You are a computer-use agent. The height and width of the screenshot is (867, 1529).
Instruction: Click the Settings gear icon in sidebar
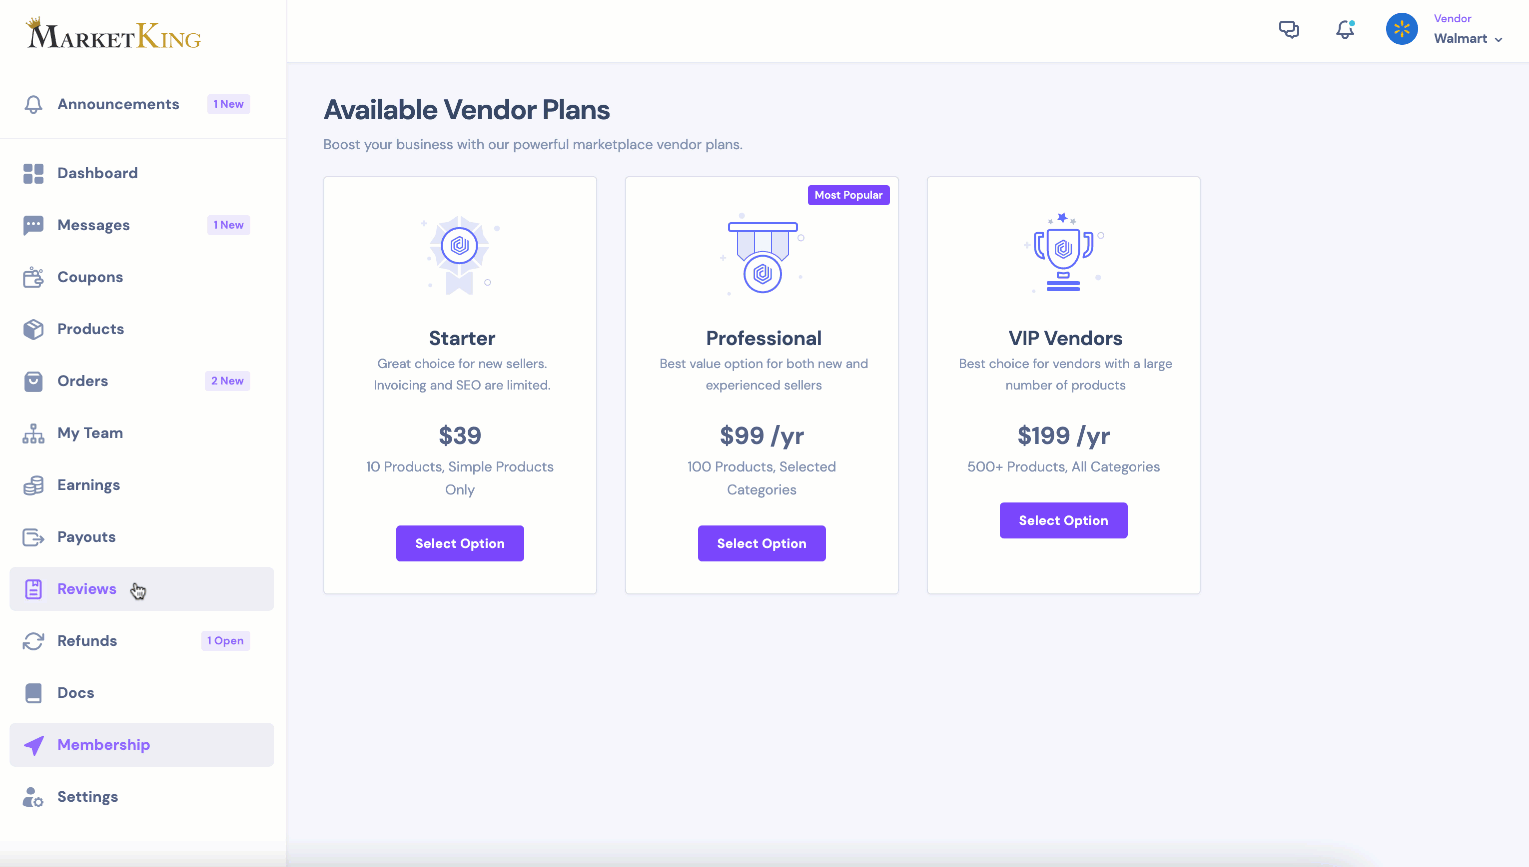tap(34, 798)
